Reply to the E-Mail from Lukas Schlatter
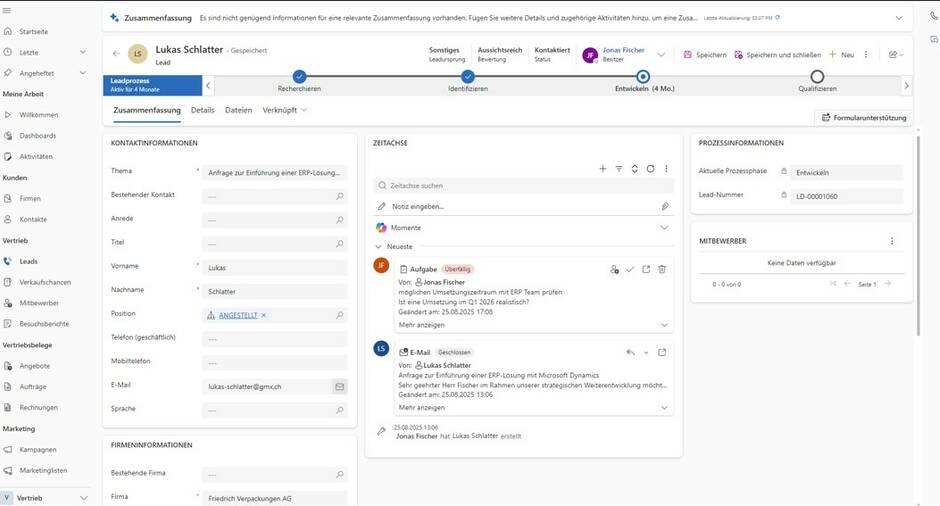The height and width of the screenshot is (506, 940). pyautogui.click(x=630, y=353)
